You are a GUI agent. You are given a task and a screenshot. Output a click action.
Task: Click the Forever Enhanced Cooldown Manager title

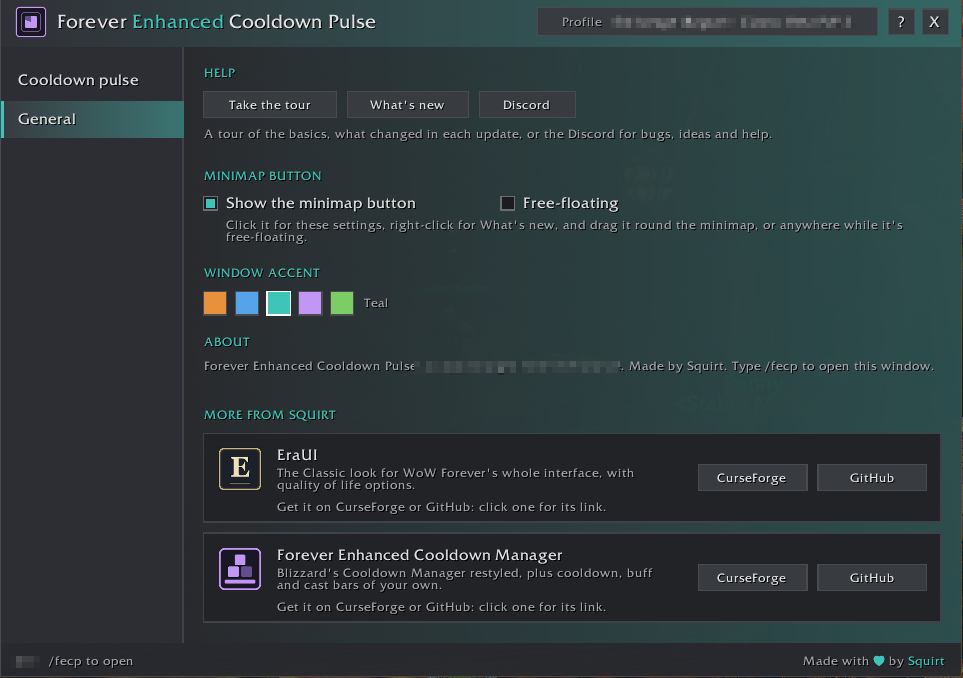click(x=419, y=555)
